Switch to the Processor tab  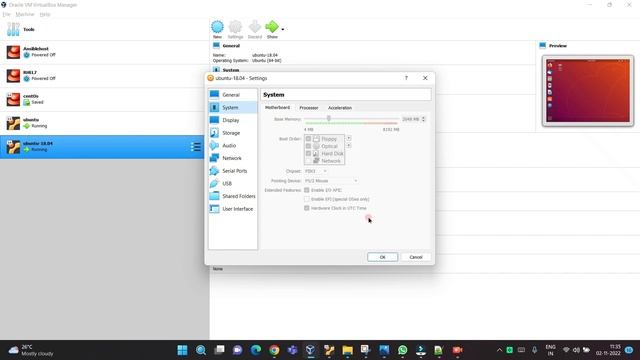(x=309, y=108)
